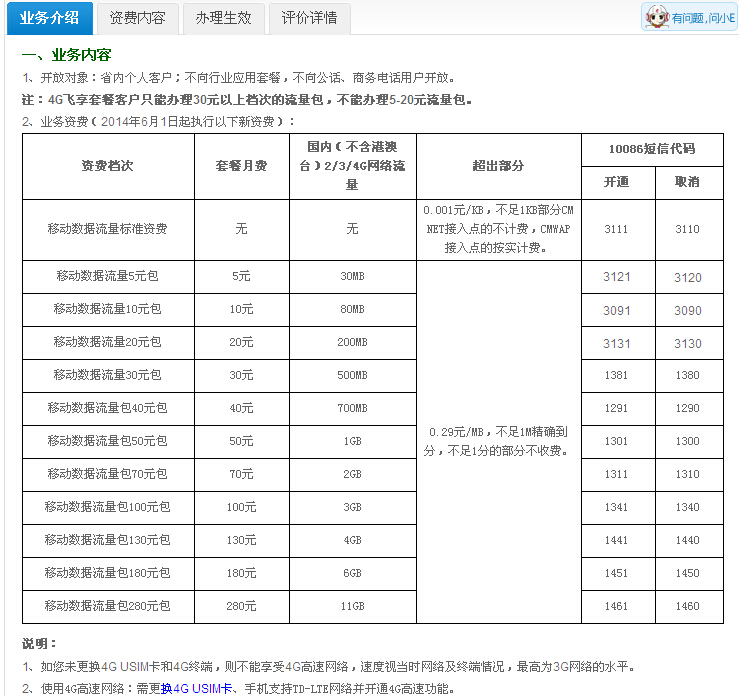Click the 说明 heading below the table
The height and width of the screenshot is (696, 739).
point(39,644)
